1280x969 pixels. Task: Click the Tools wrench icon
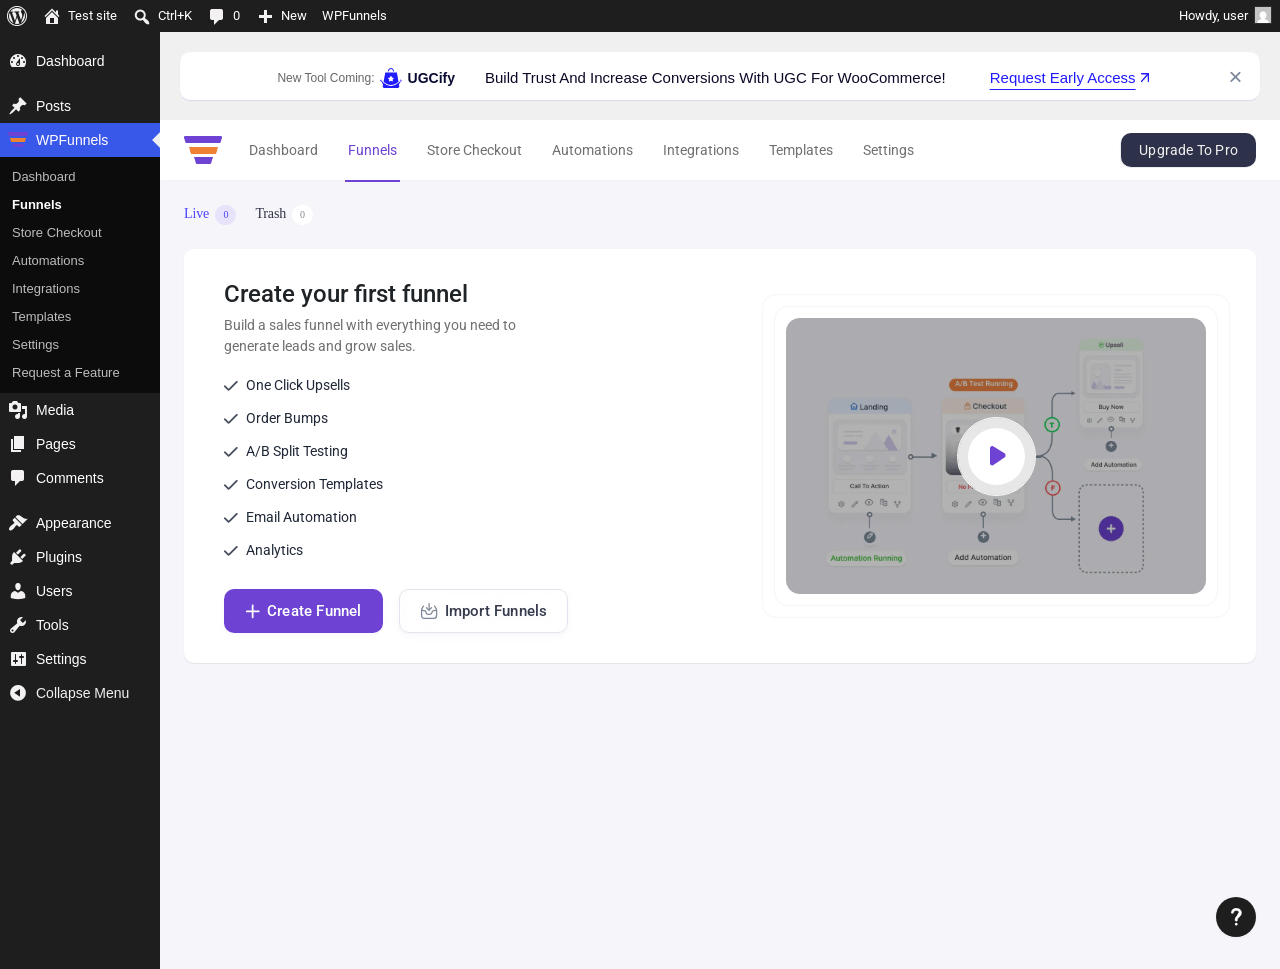pos(18,625)
